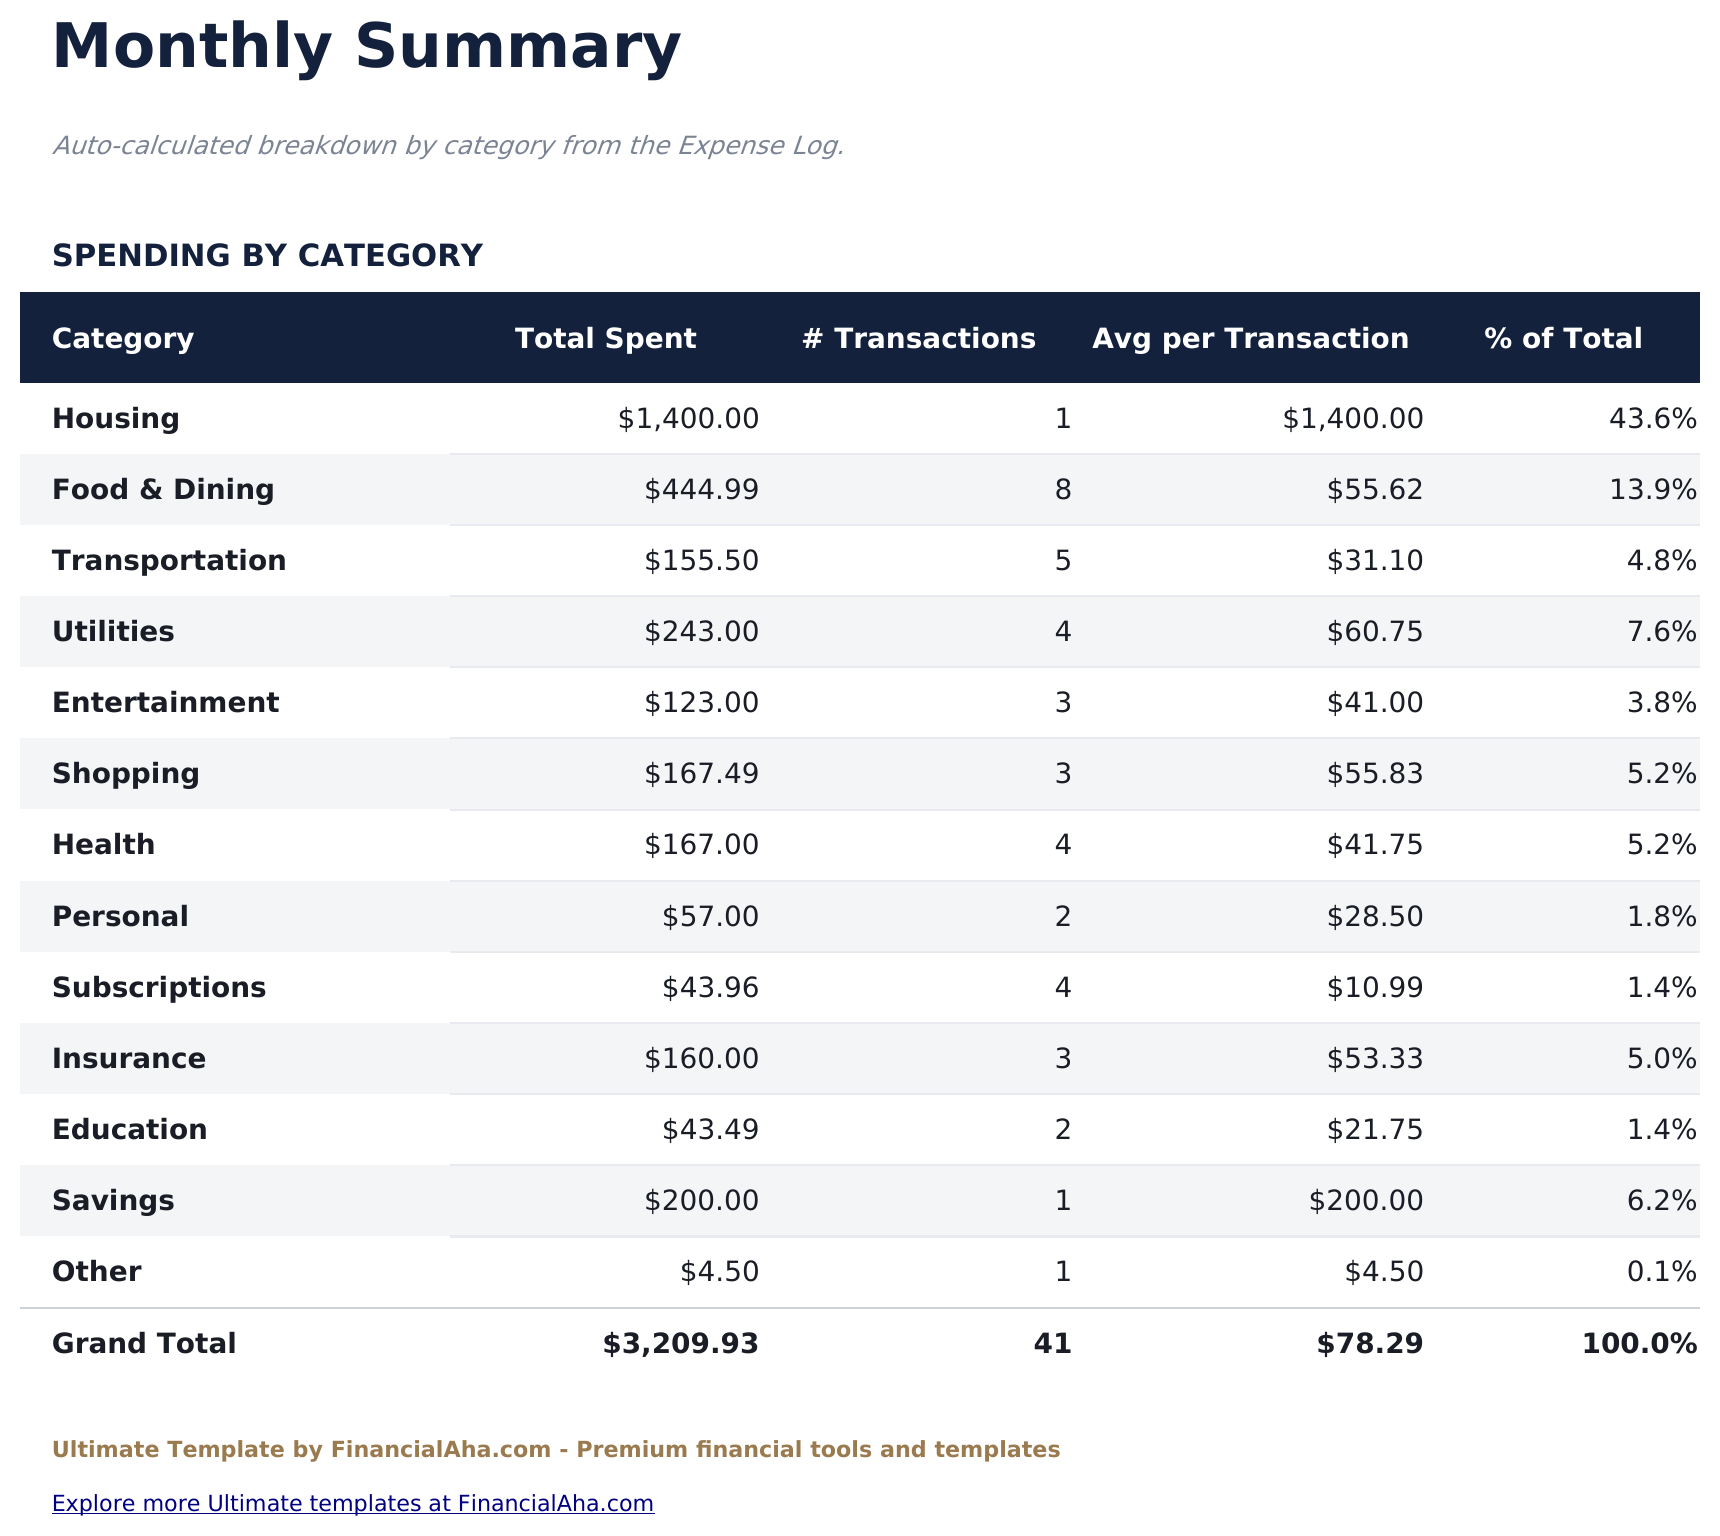Click the Other category row

tap(96, 1271)
